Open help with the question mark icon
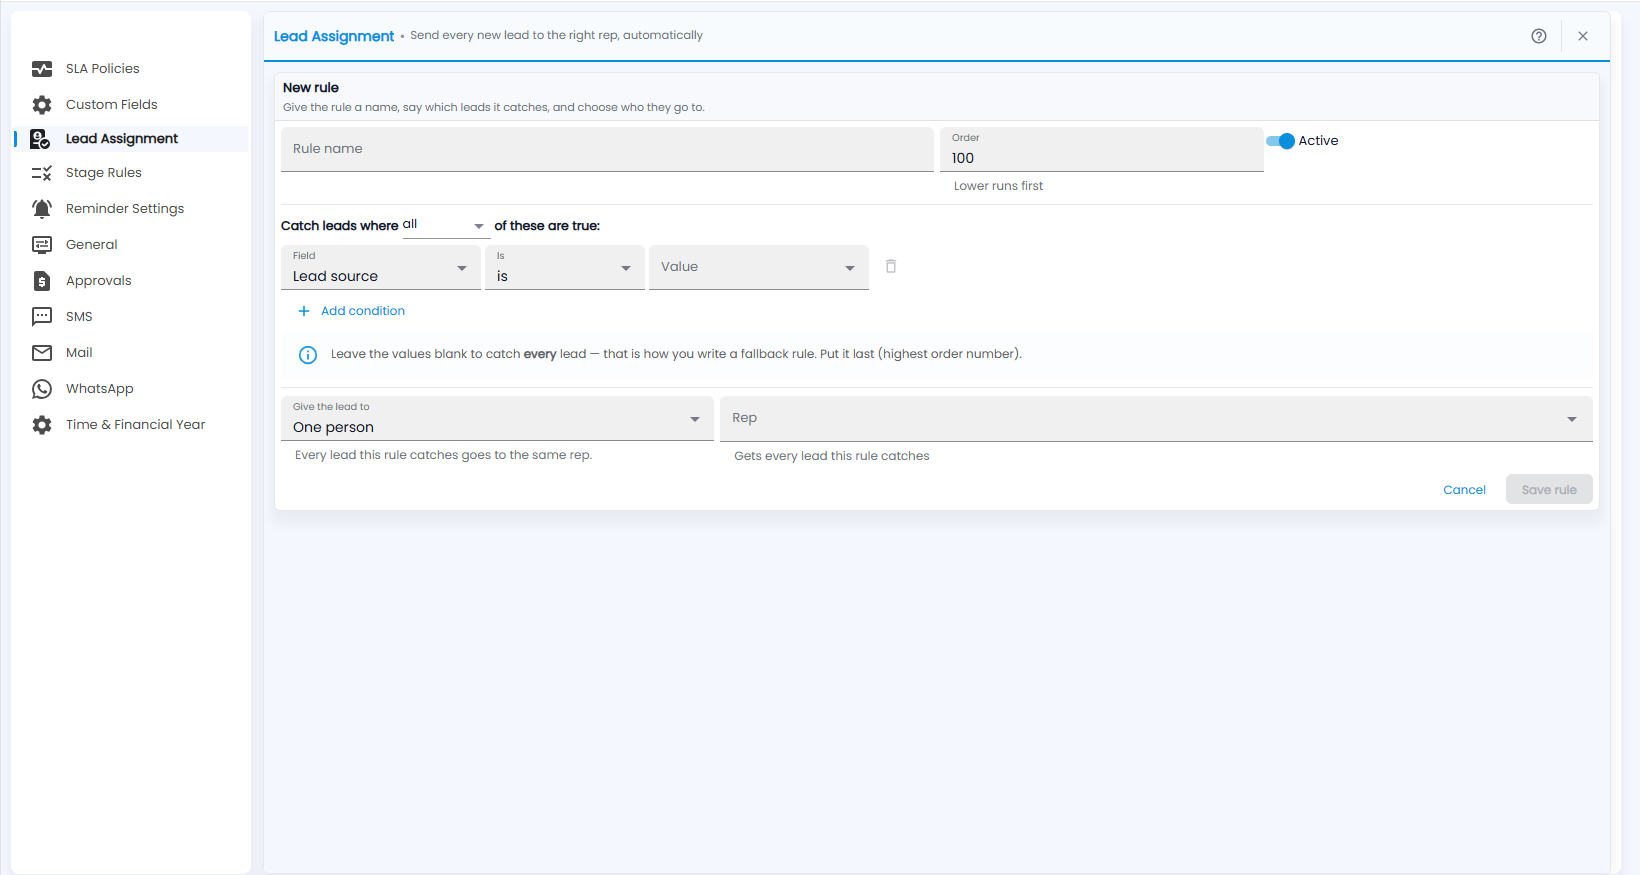1640x875 pixels. click(x=1539, y=36)
